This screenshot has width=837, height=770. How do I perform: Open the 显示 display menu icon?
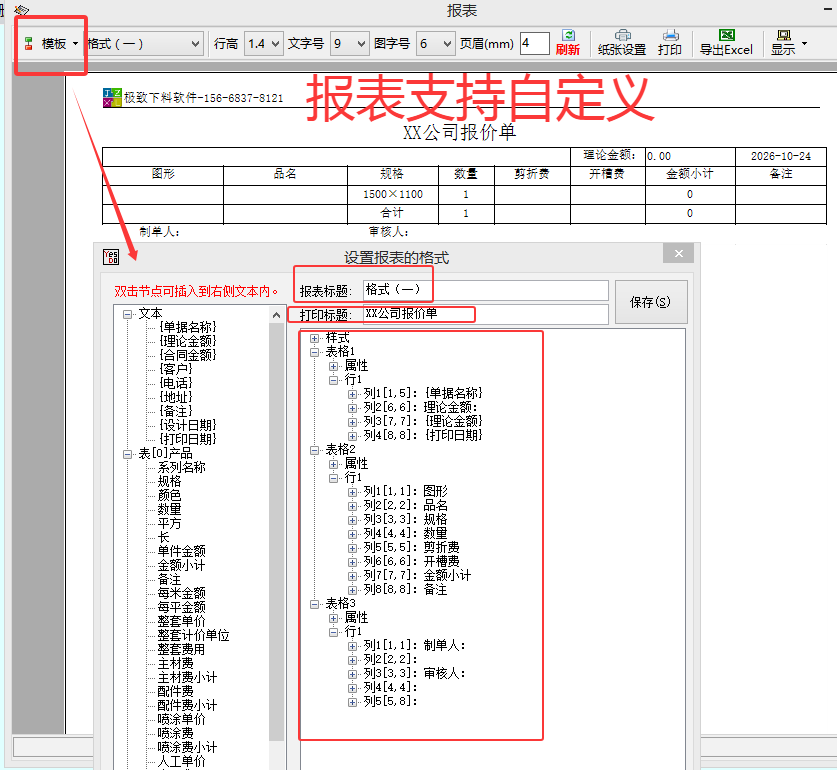[x=784, y=36]
